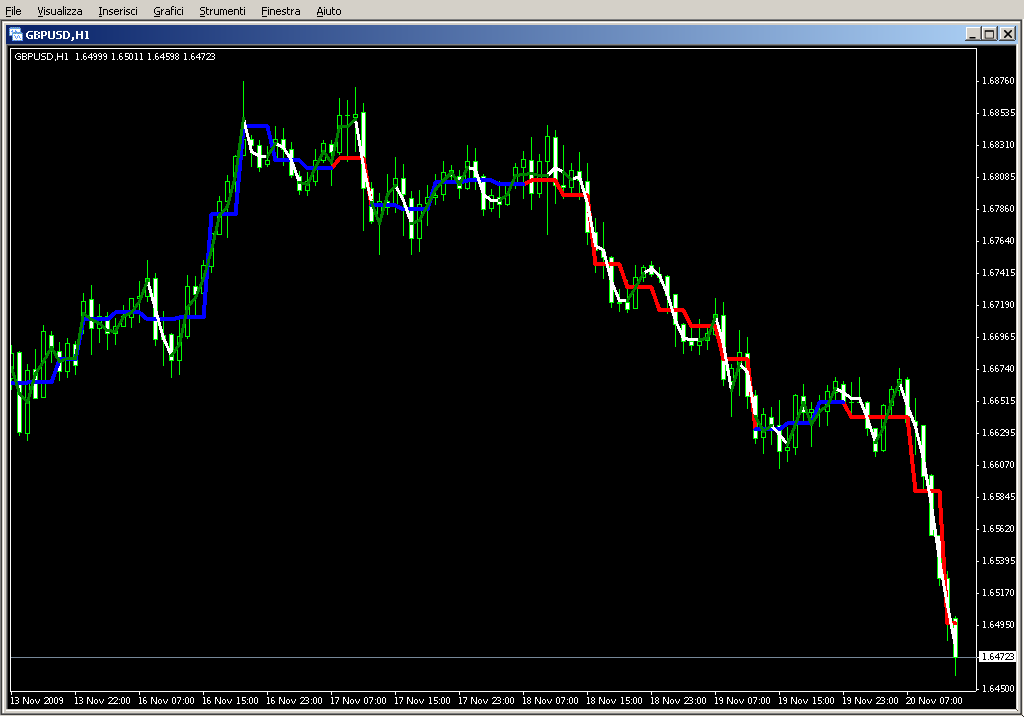Click time label 13 Nov 2009
Screen dimensions: 1024x717
tap(37, 701)
